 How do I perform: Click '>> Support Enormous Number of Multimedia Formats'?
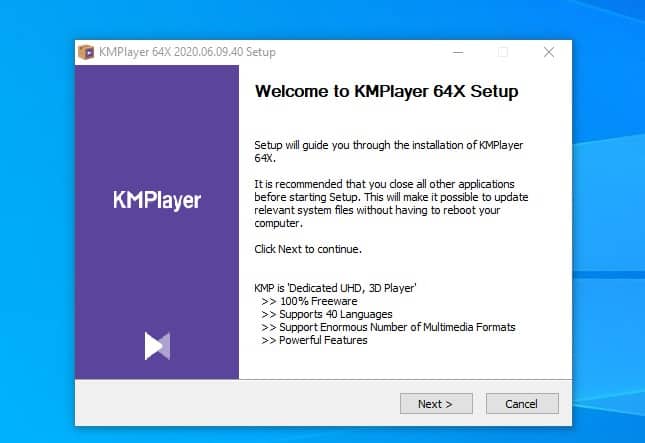[388, 327]
